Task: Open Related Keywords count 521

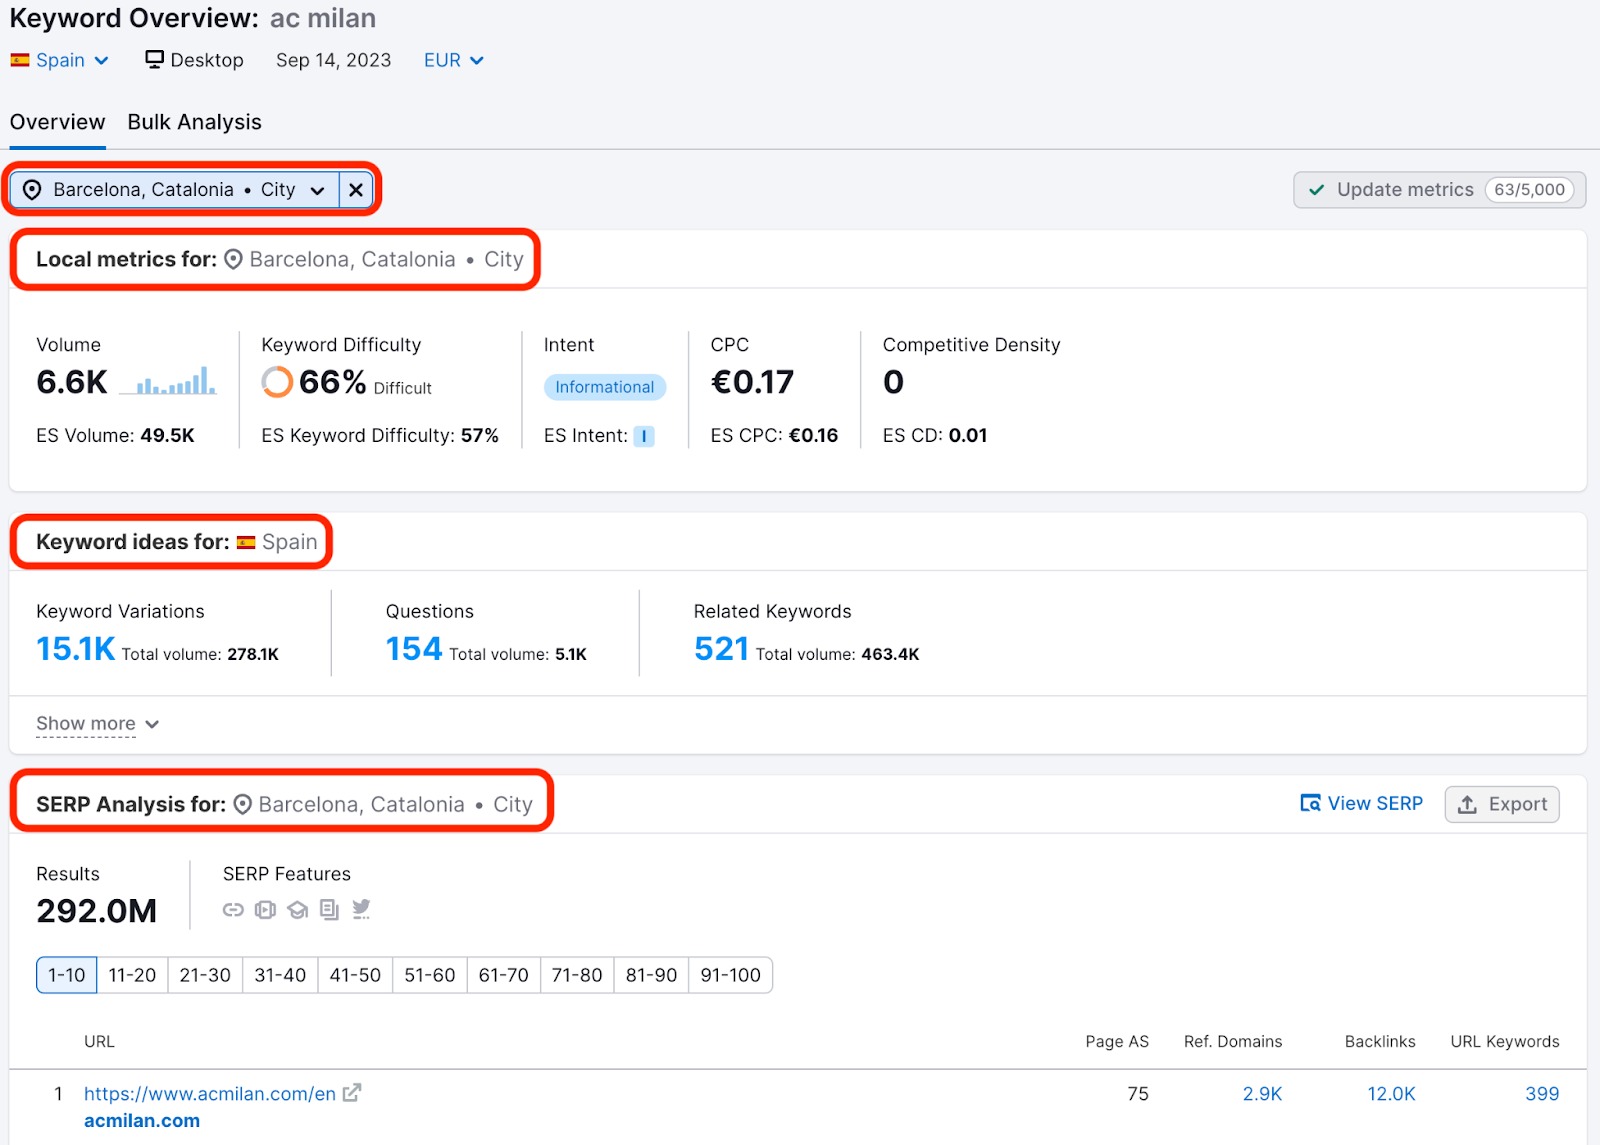Action: 721,649
